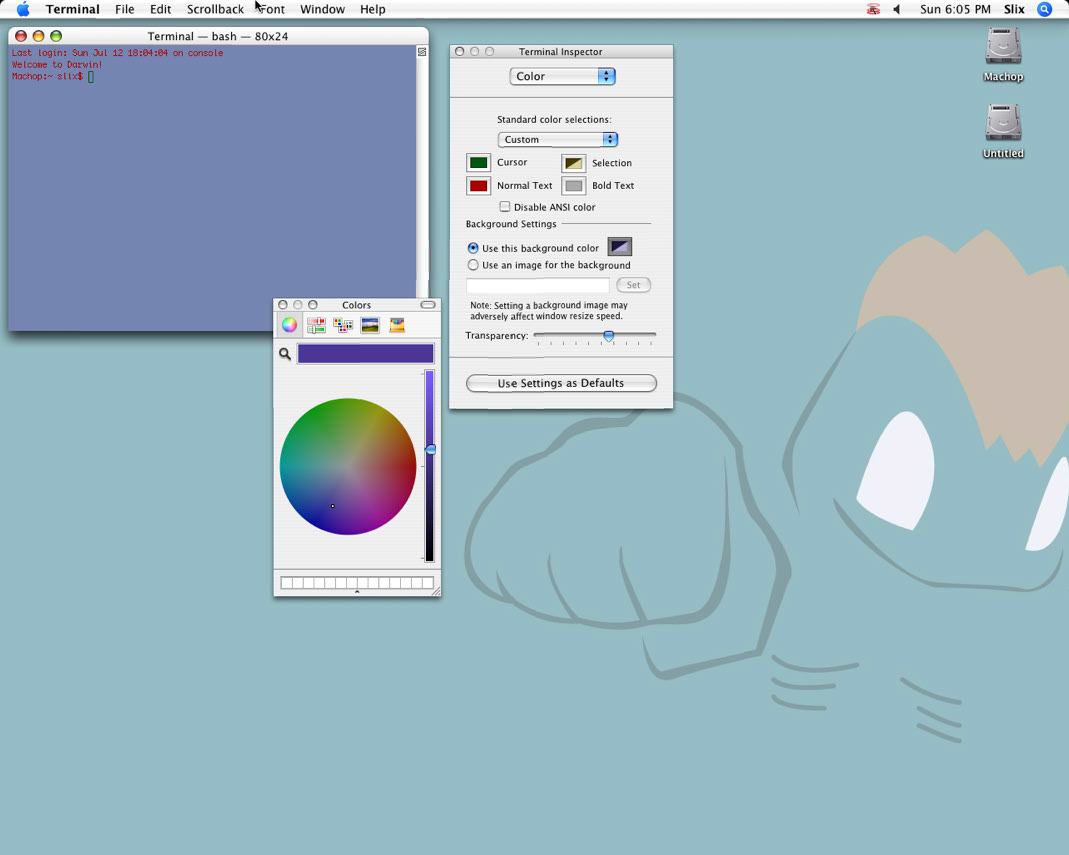Screen dimensions: 1069x855
Task: Click the split pane icon in Terminal window
Action: point(422,52)
